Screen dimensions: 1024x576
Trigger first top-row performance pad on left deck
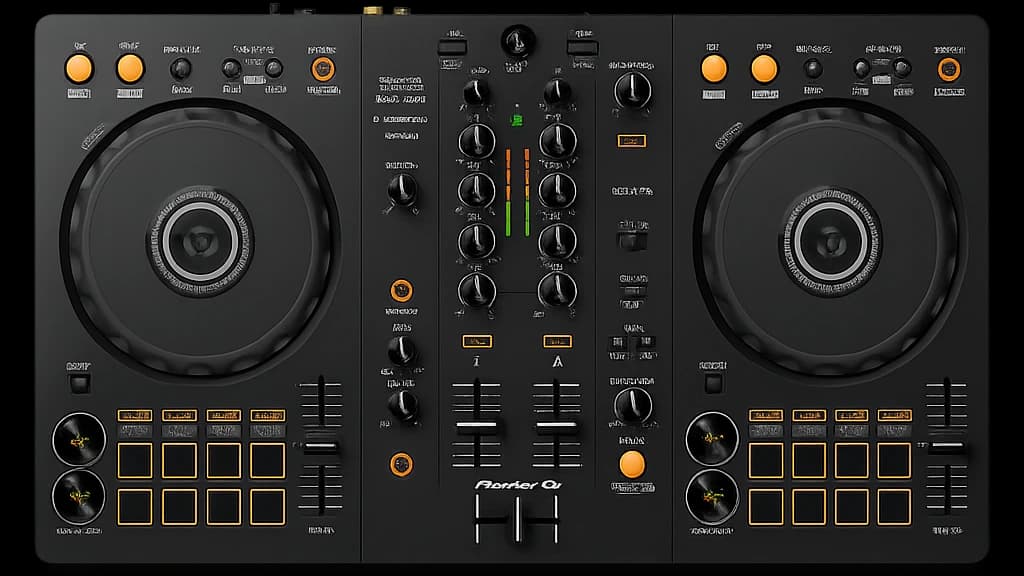135,460
